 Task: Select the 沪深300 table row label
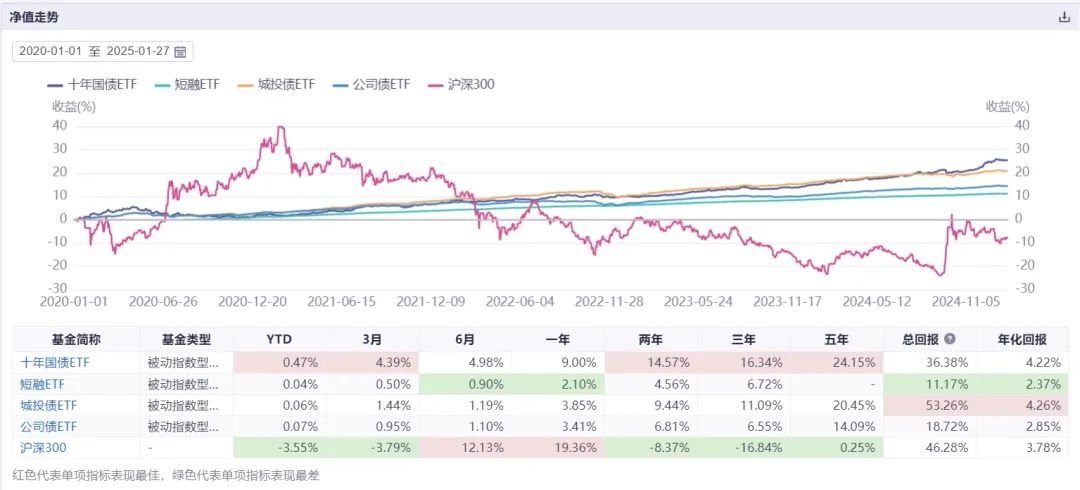click(x=42, y=449)
